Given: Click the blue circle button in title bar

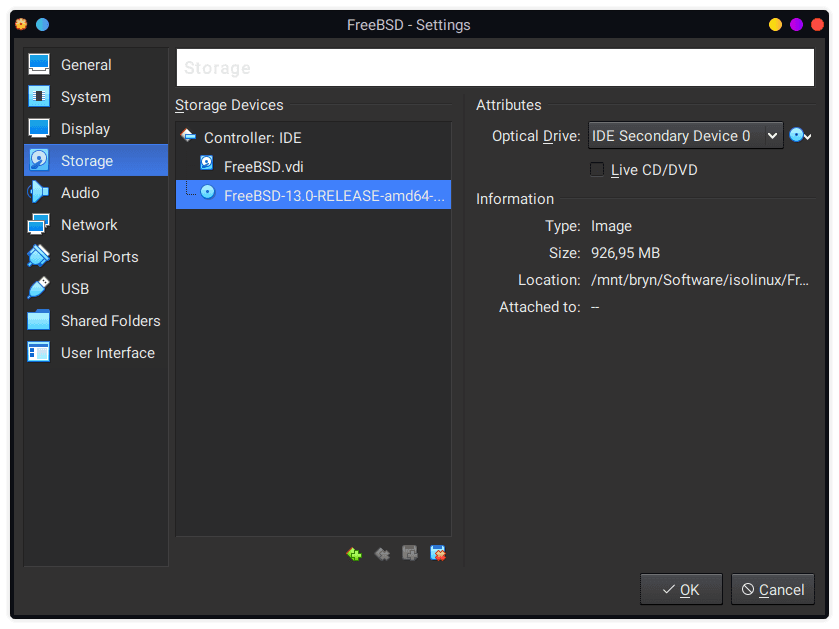Looking at the screenshot, I should [42, 25].
